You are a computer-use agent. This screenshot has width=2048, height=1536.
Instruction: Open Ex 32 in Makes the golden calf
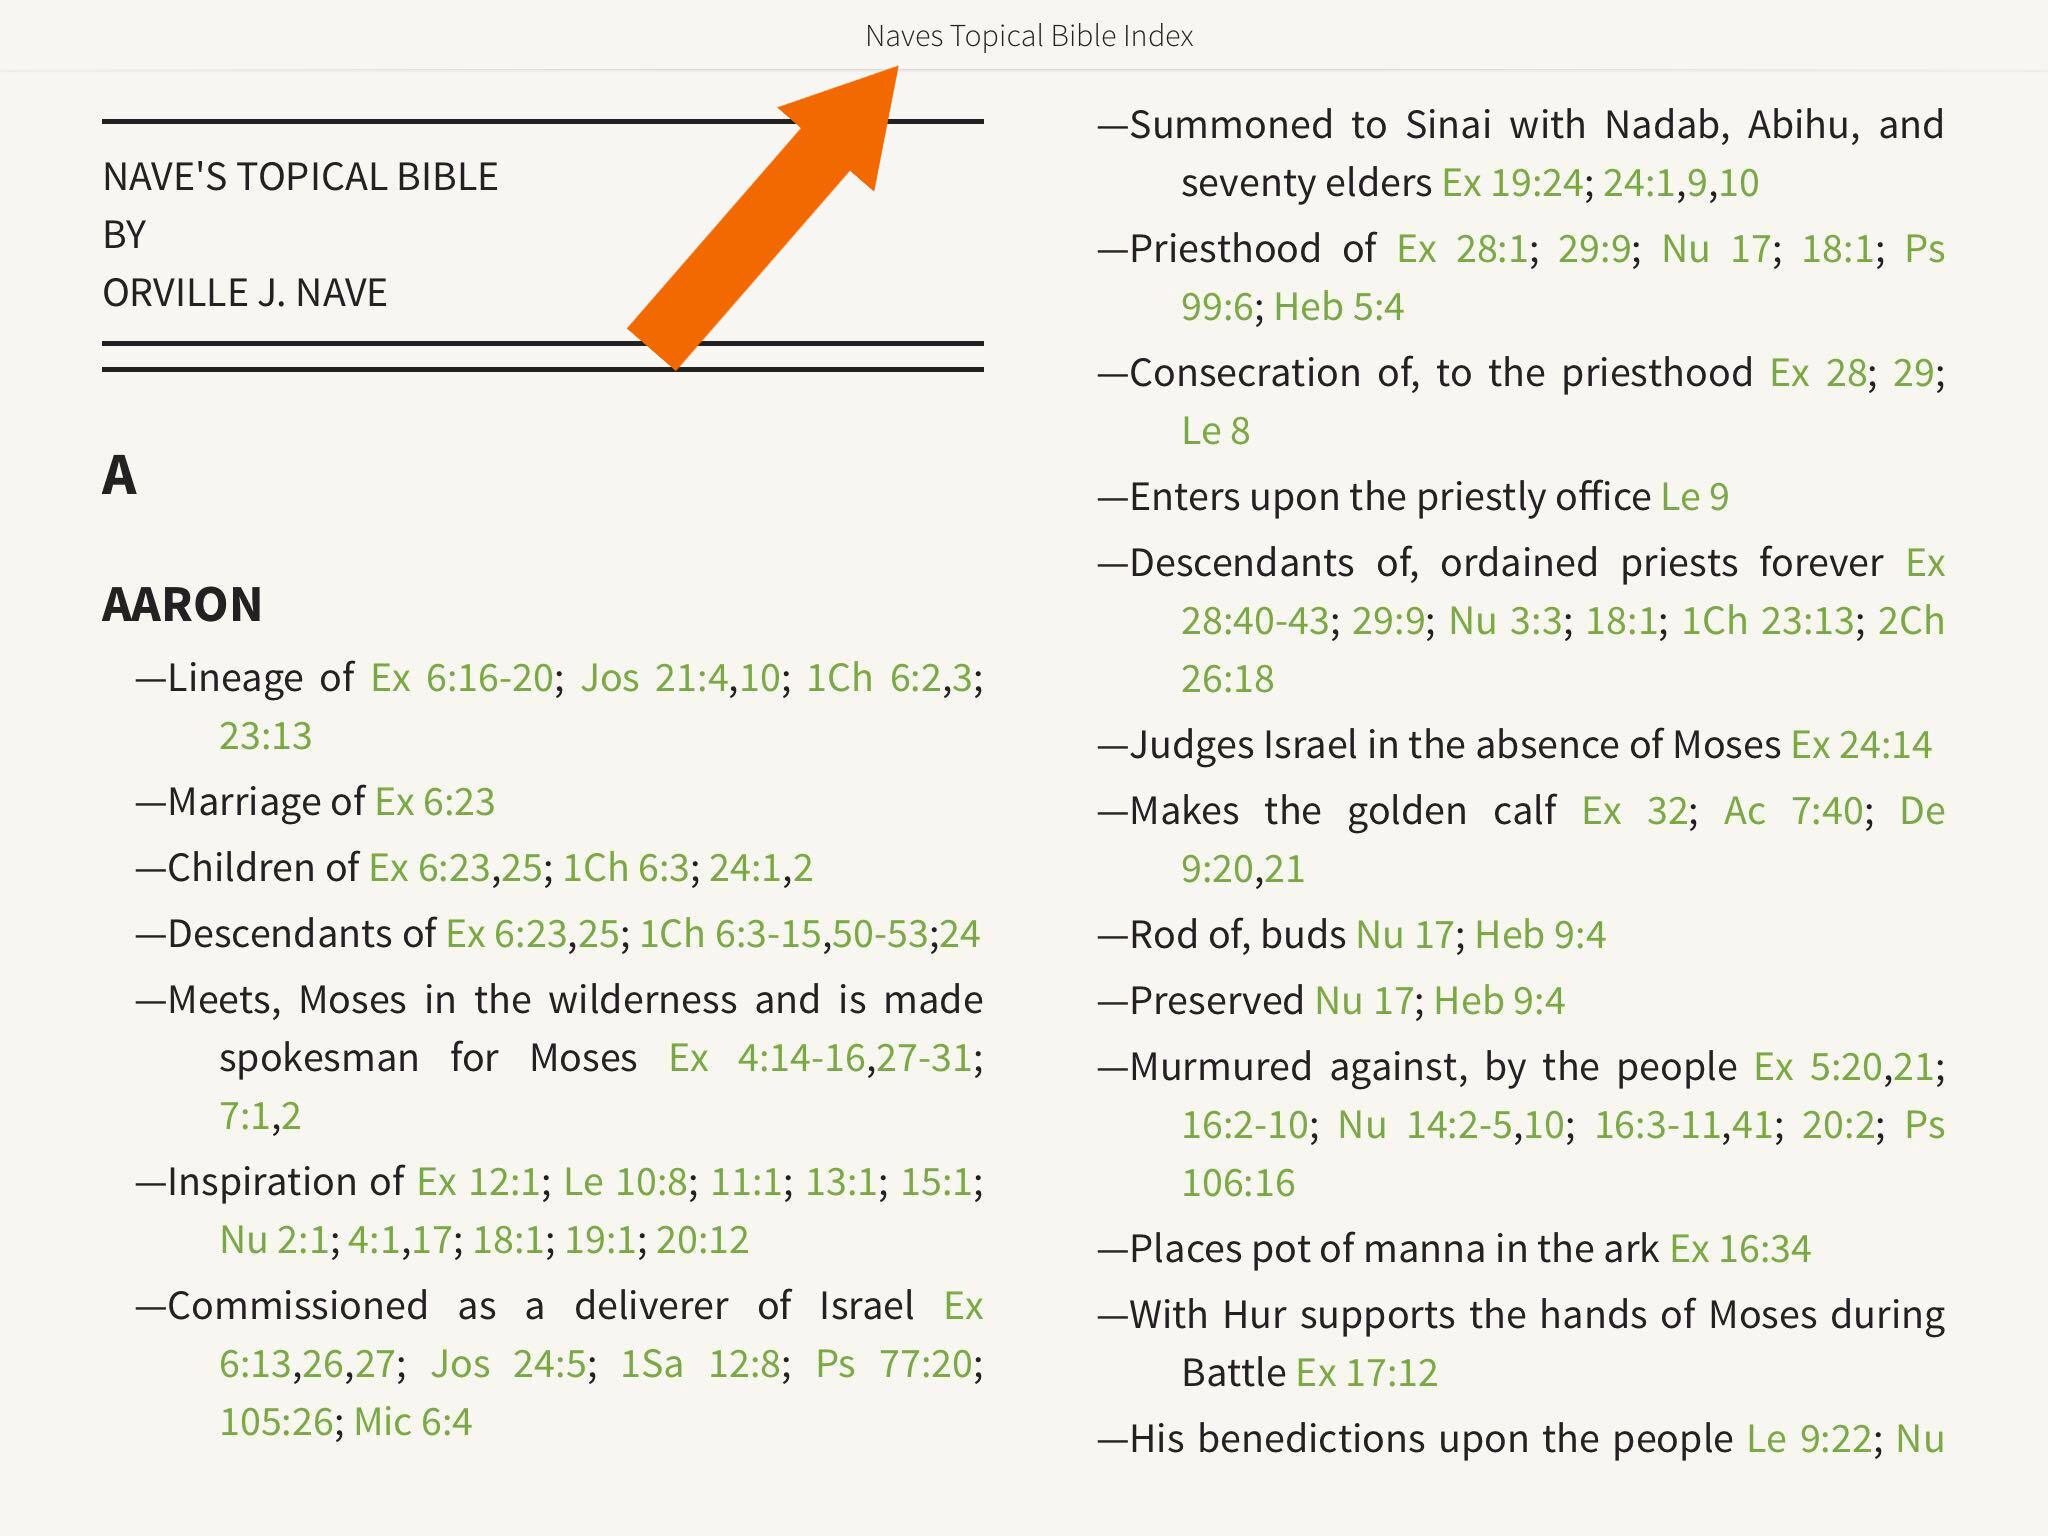(1635, 812)
